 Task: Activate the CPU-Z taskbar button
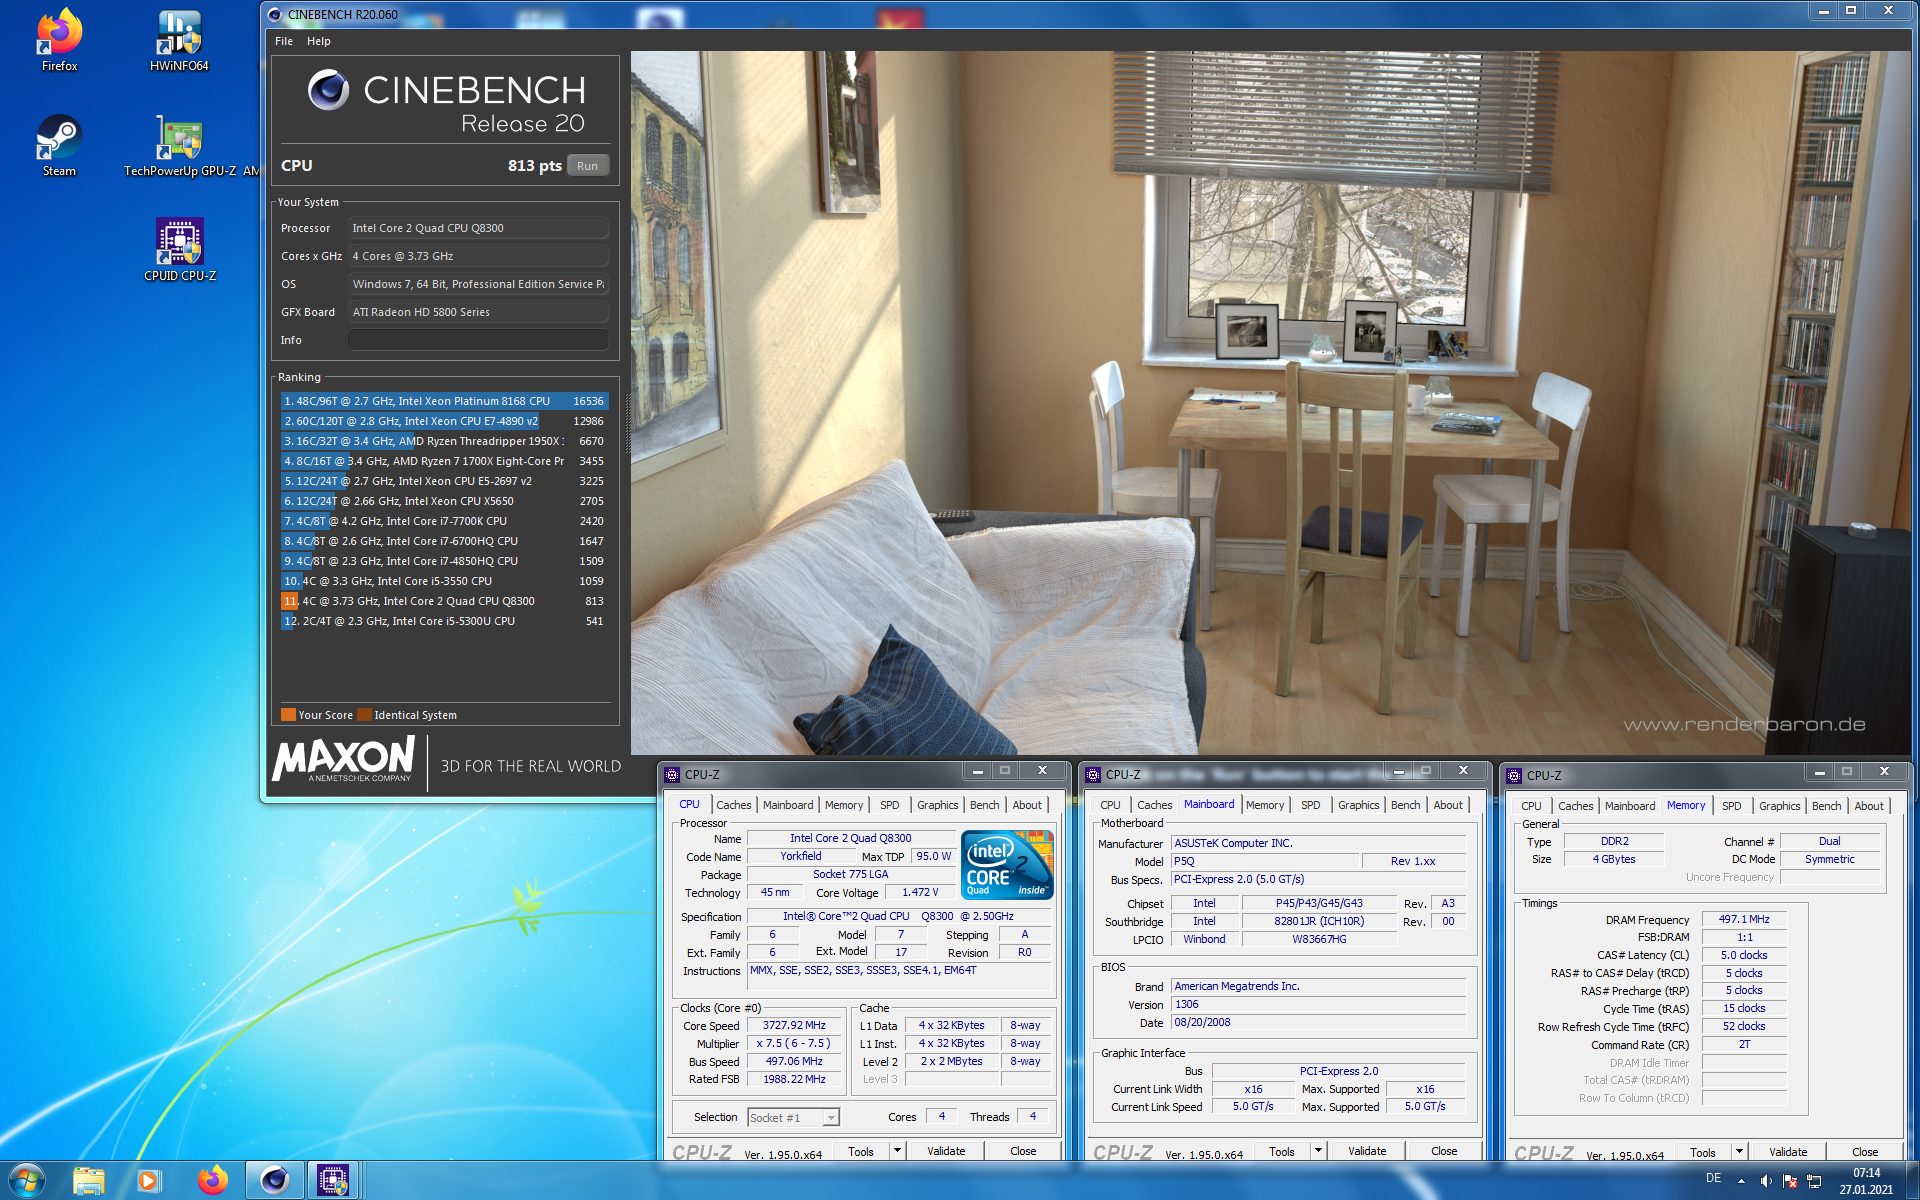333,1181
